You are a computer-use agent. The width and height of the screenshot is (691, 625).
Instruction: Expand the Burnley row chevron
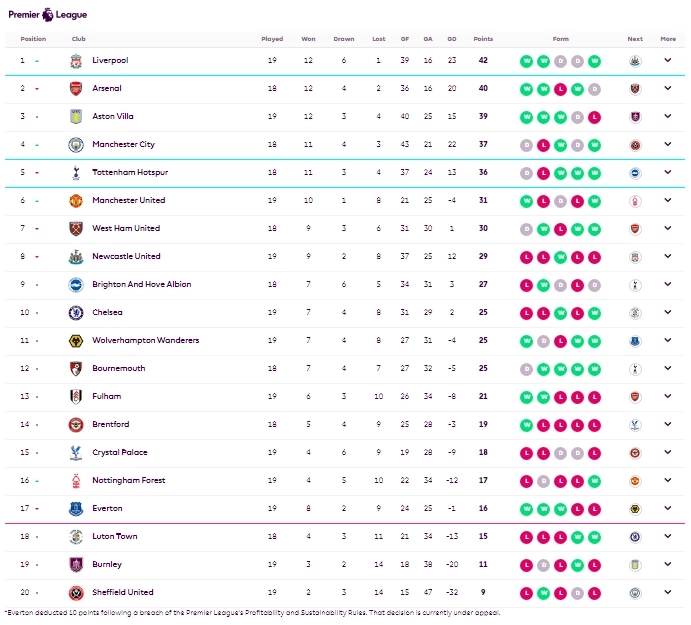tap(668, 565)
